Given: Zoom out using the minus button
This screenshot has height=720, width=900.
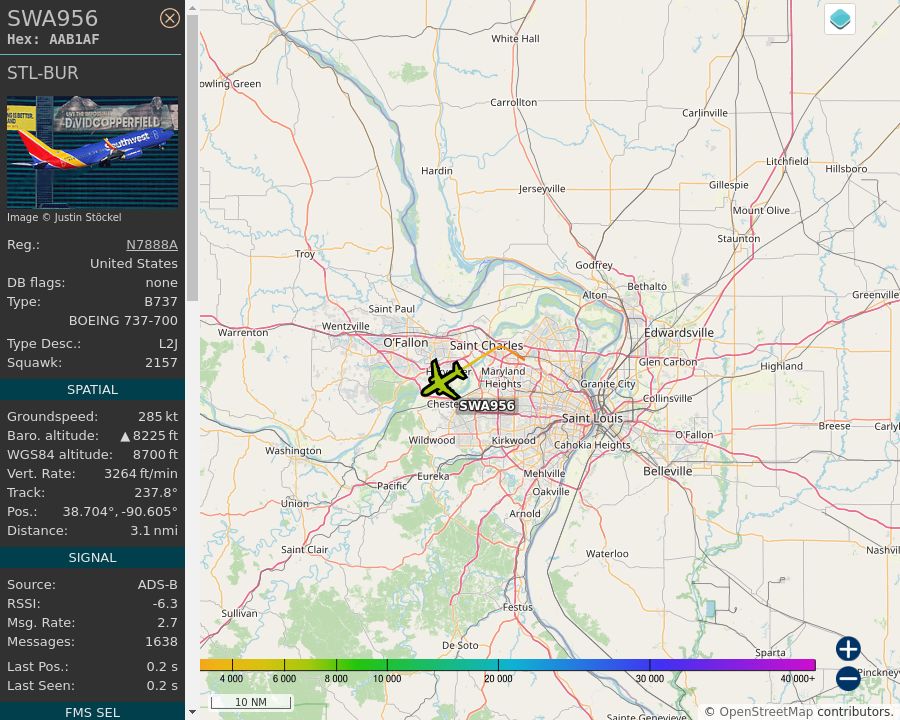Looking at the screenshot, I should 847,678.
